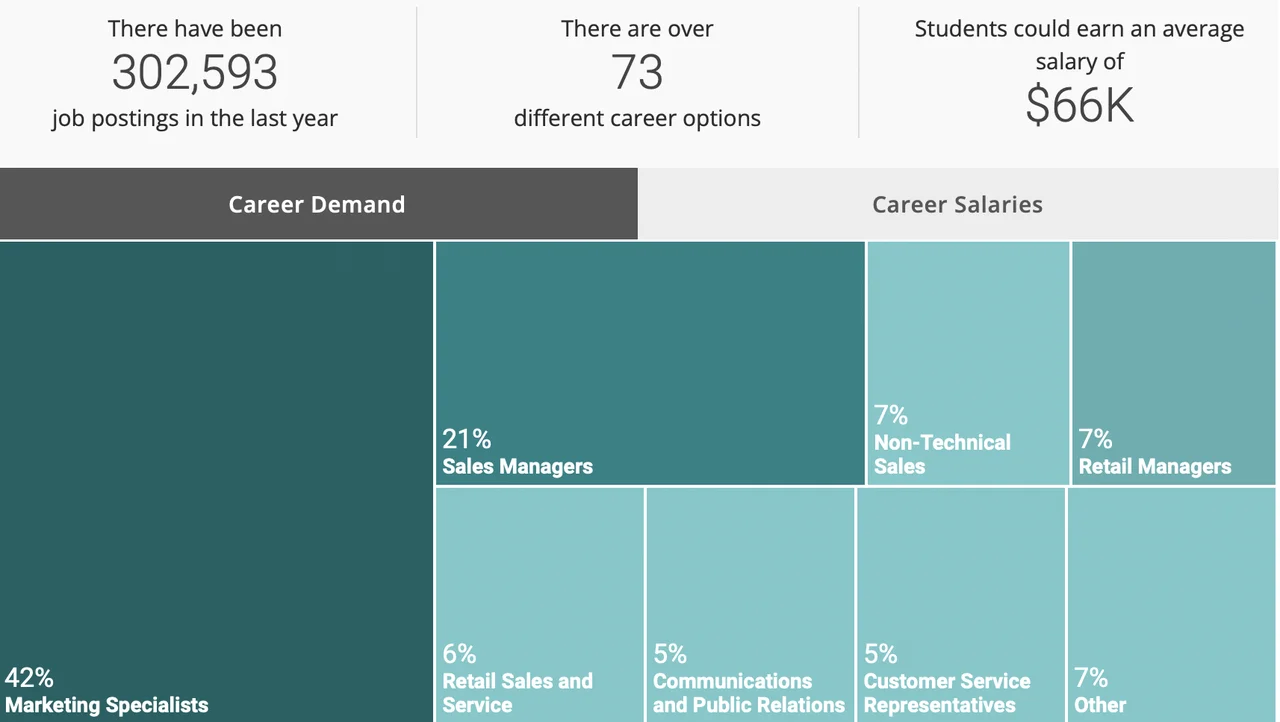Switch to the Career Salaries tab

coord(957,204)
